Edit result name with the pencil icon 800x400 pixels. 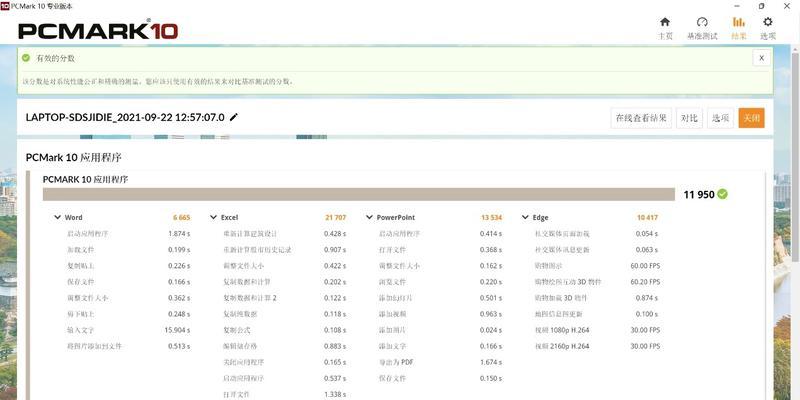234,117
